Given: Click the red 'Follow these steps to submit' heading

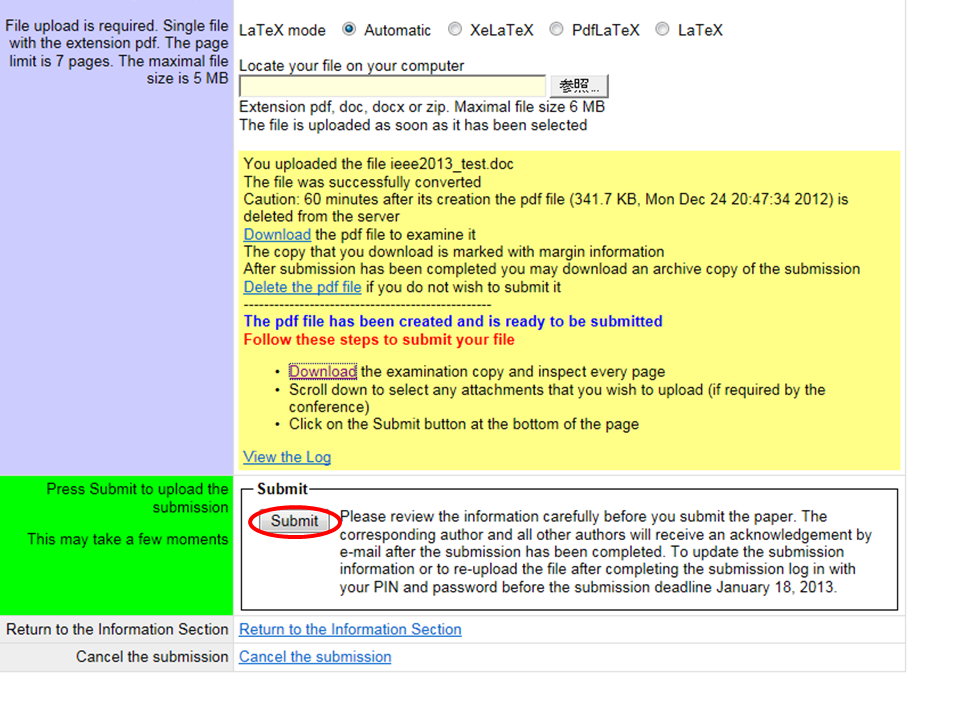Looking at the screenshot, I should (x=379, y=340).
